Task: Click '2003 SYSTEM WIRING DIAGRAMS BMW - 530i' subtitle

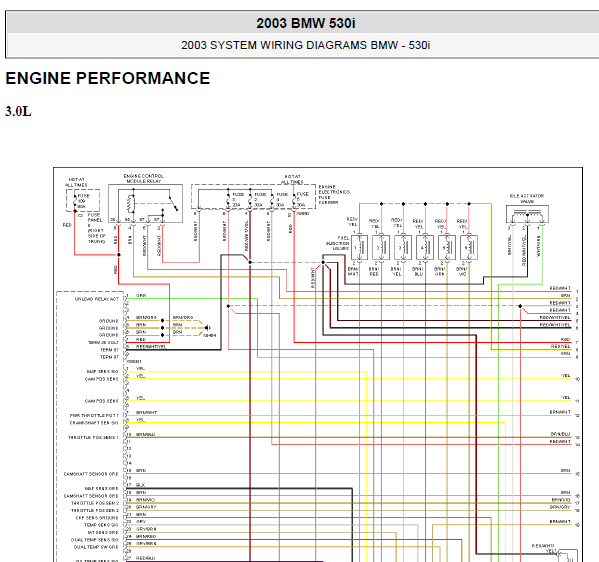Action: (x=306, y=45)
